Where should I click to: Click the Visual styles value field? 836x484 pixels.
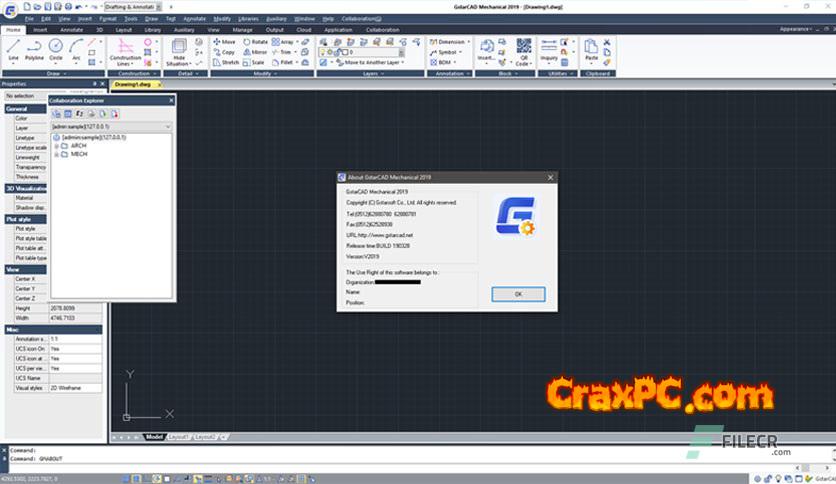click(75, 388)
